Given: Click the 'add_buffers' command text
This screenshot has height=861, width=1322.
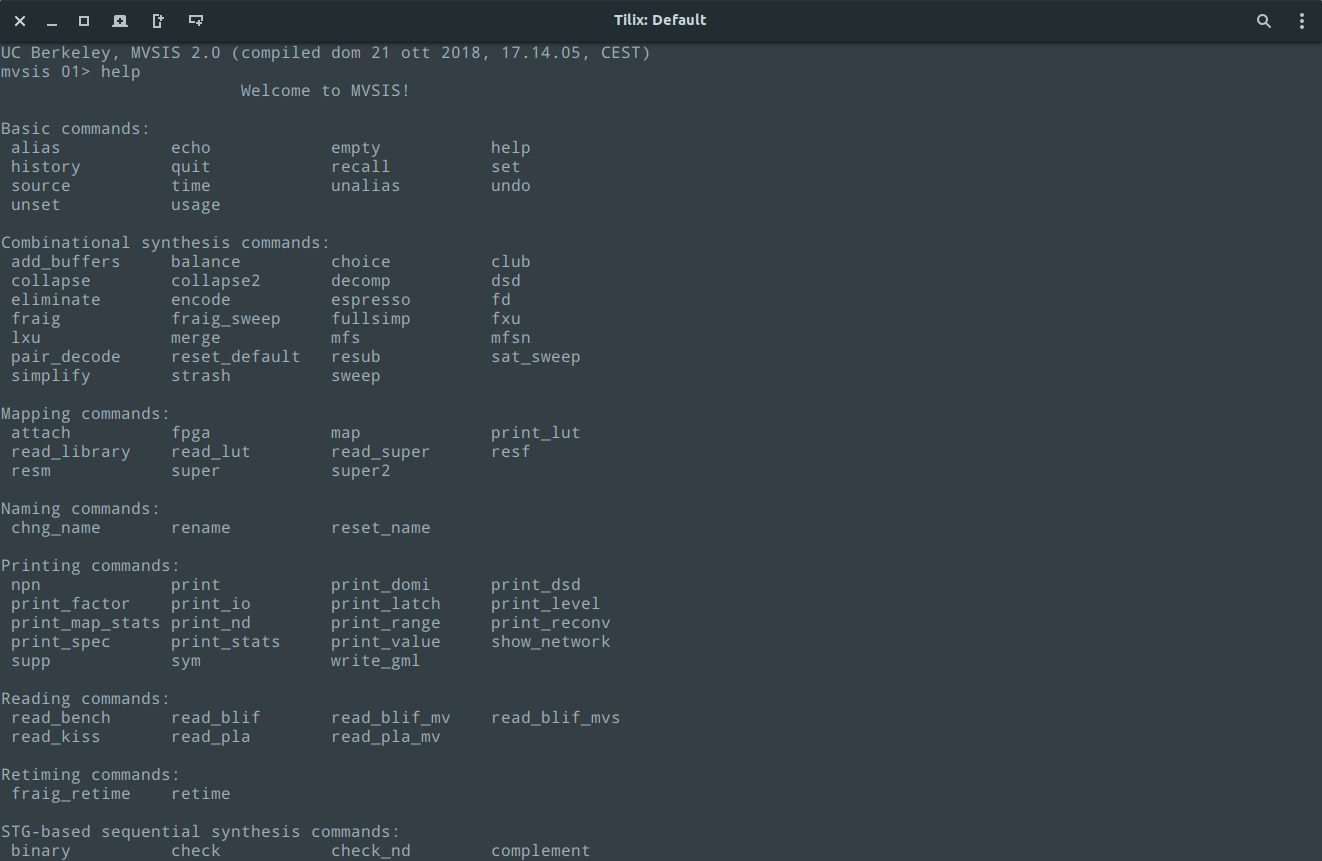Looking at the screenshot, I should pyautogui.click(x=66, y=262).
